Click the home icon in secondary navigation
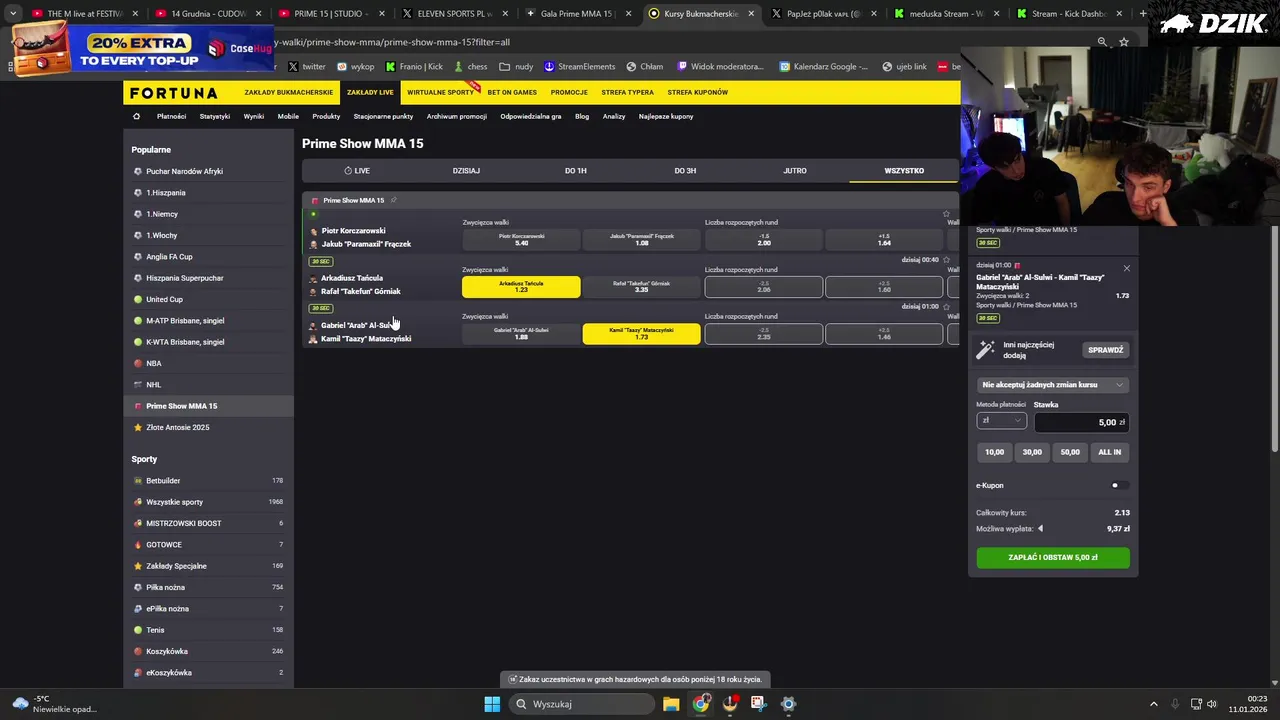 [x=136, y=116]
